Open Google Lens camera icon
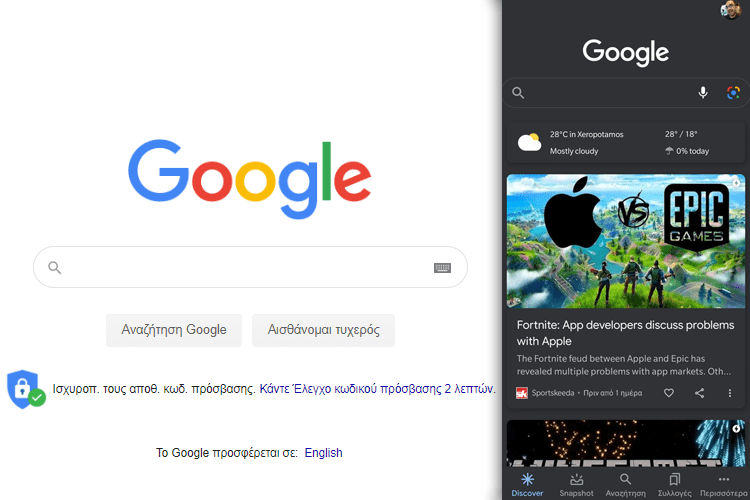Screen dimensions: 750x500 click(x=733, y=92)
